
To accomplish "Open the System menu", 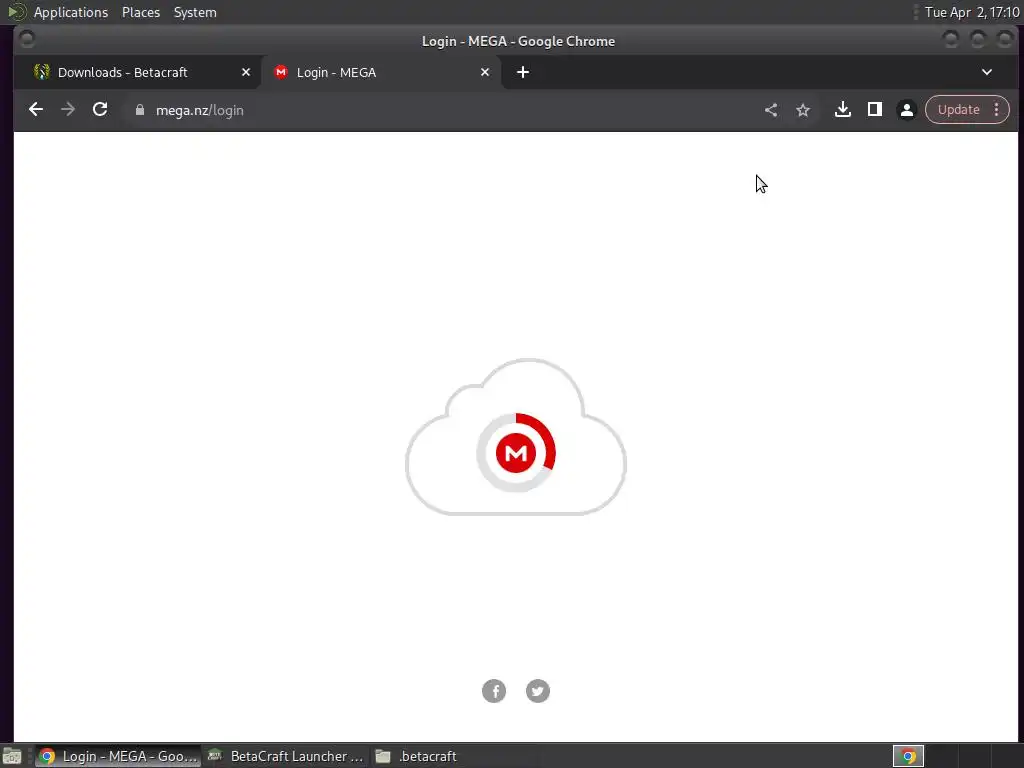I will 195,12.
